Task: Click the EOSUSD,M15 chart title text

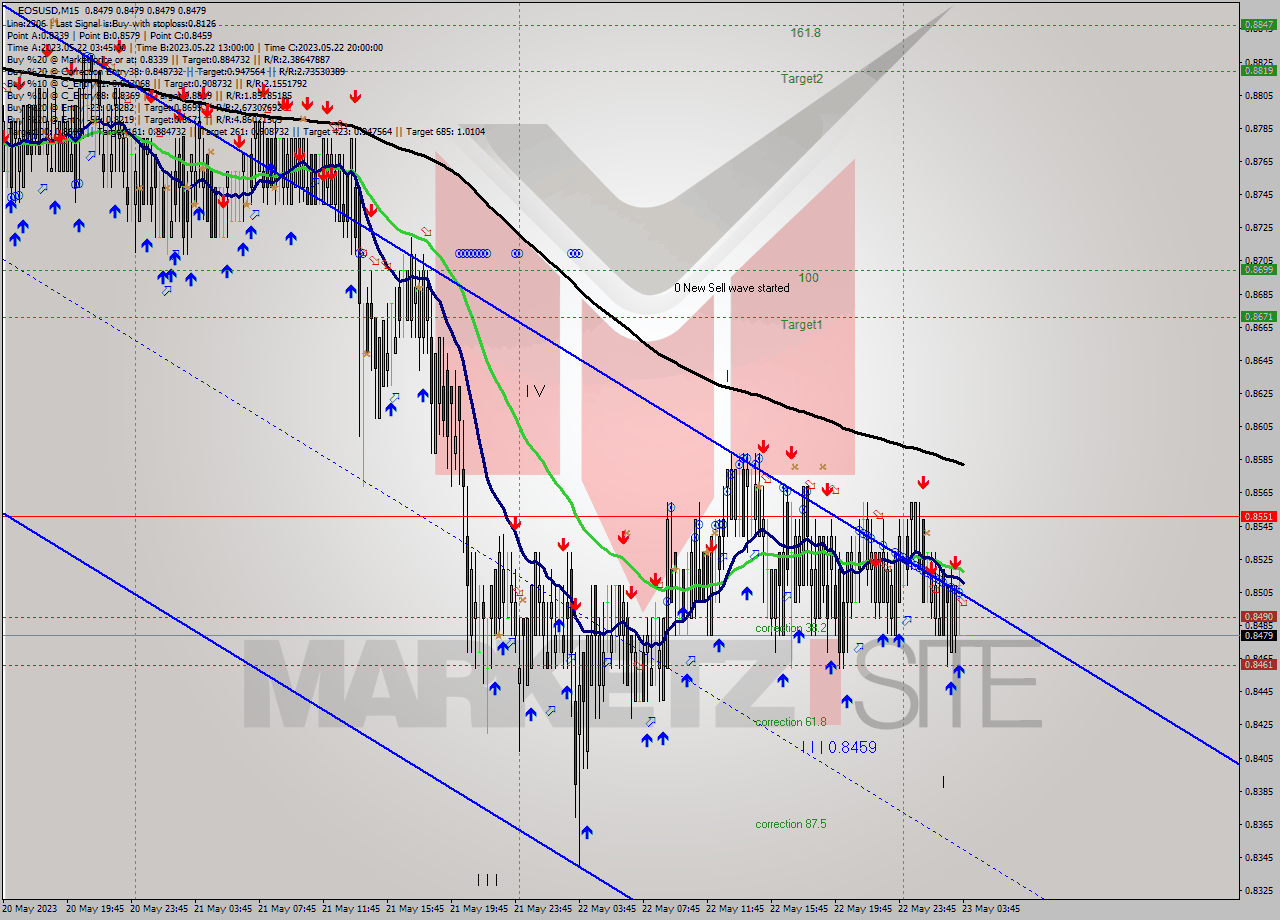Action: pos(48,11)
